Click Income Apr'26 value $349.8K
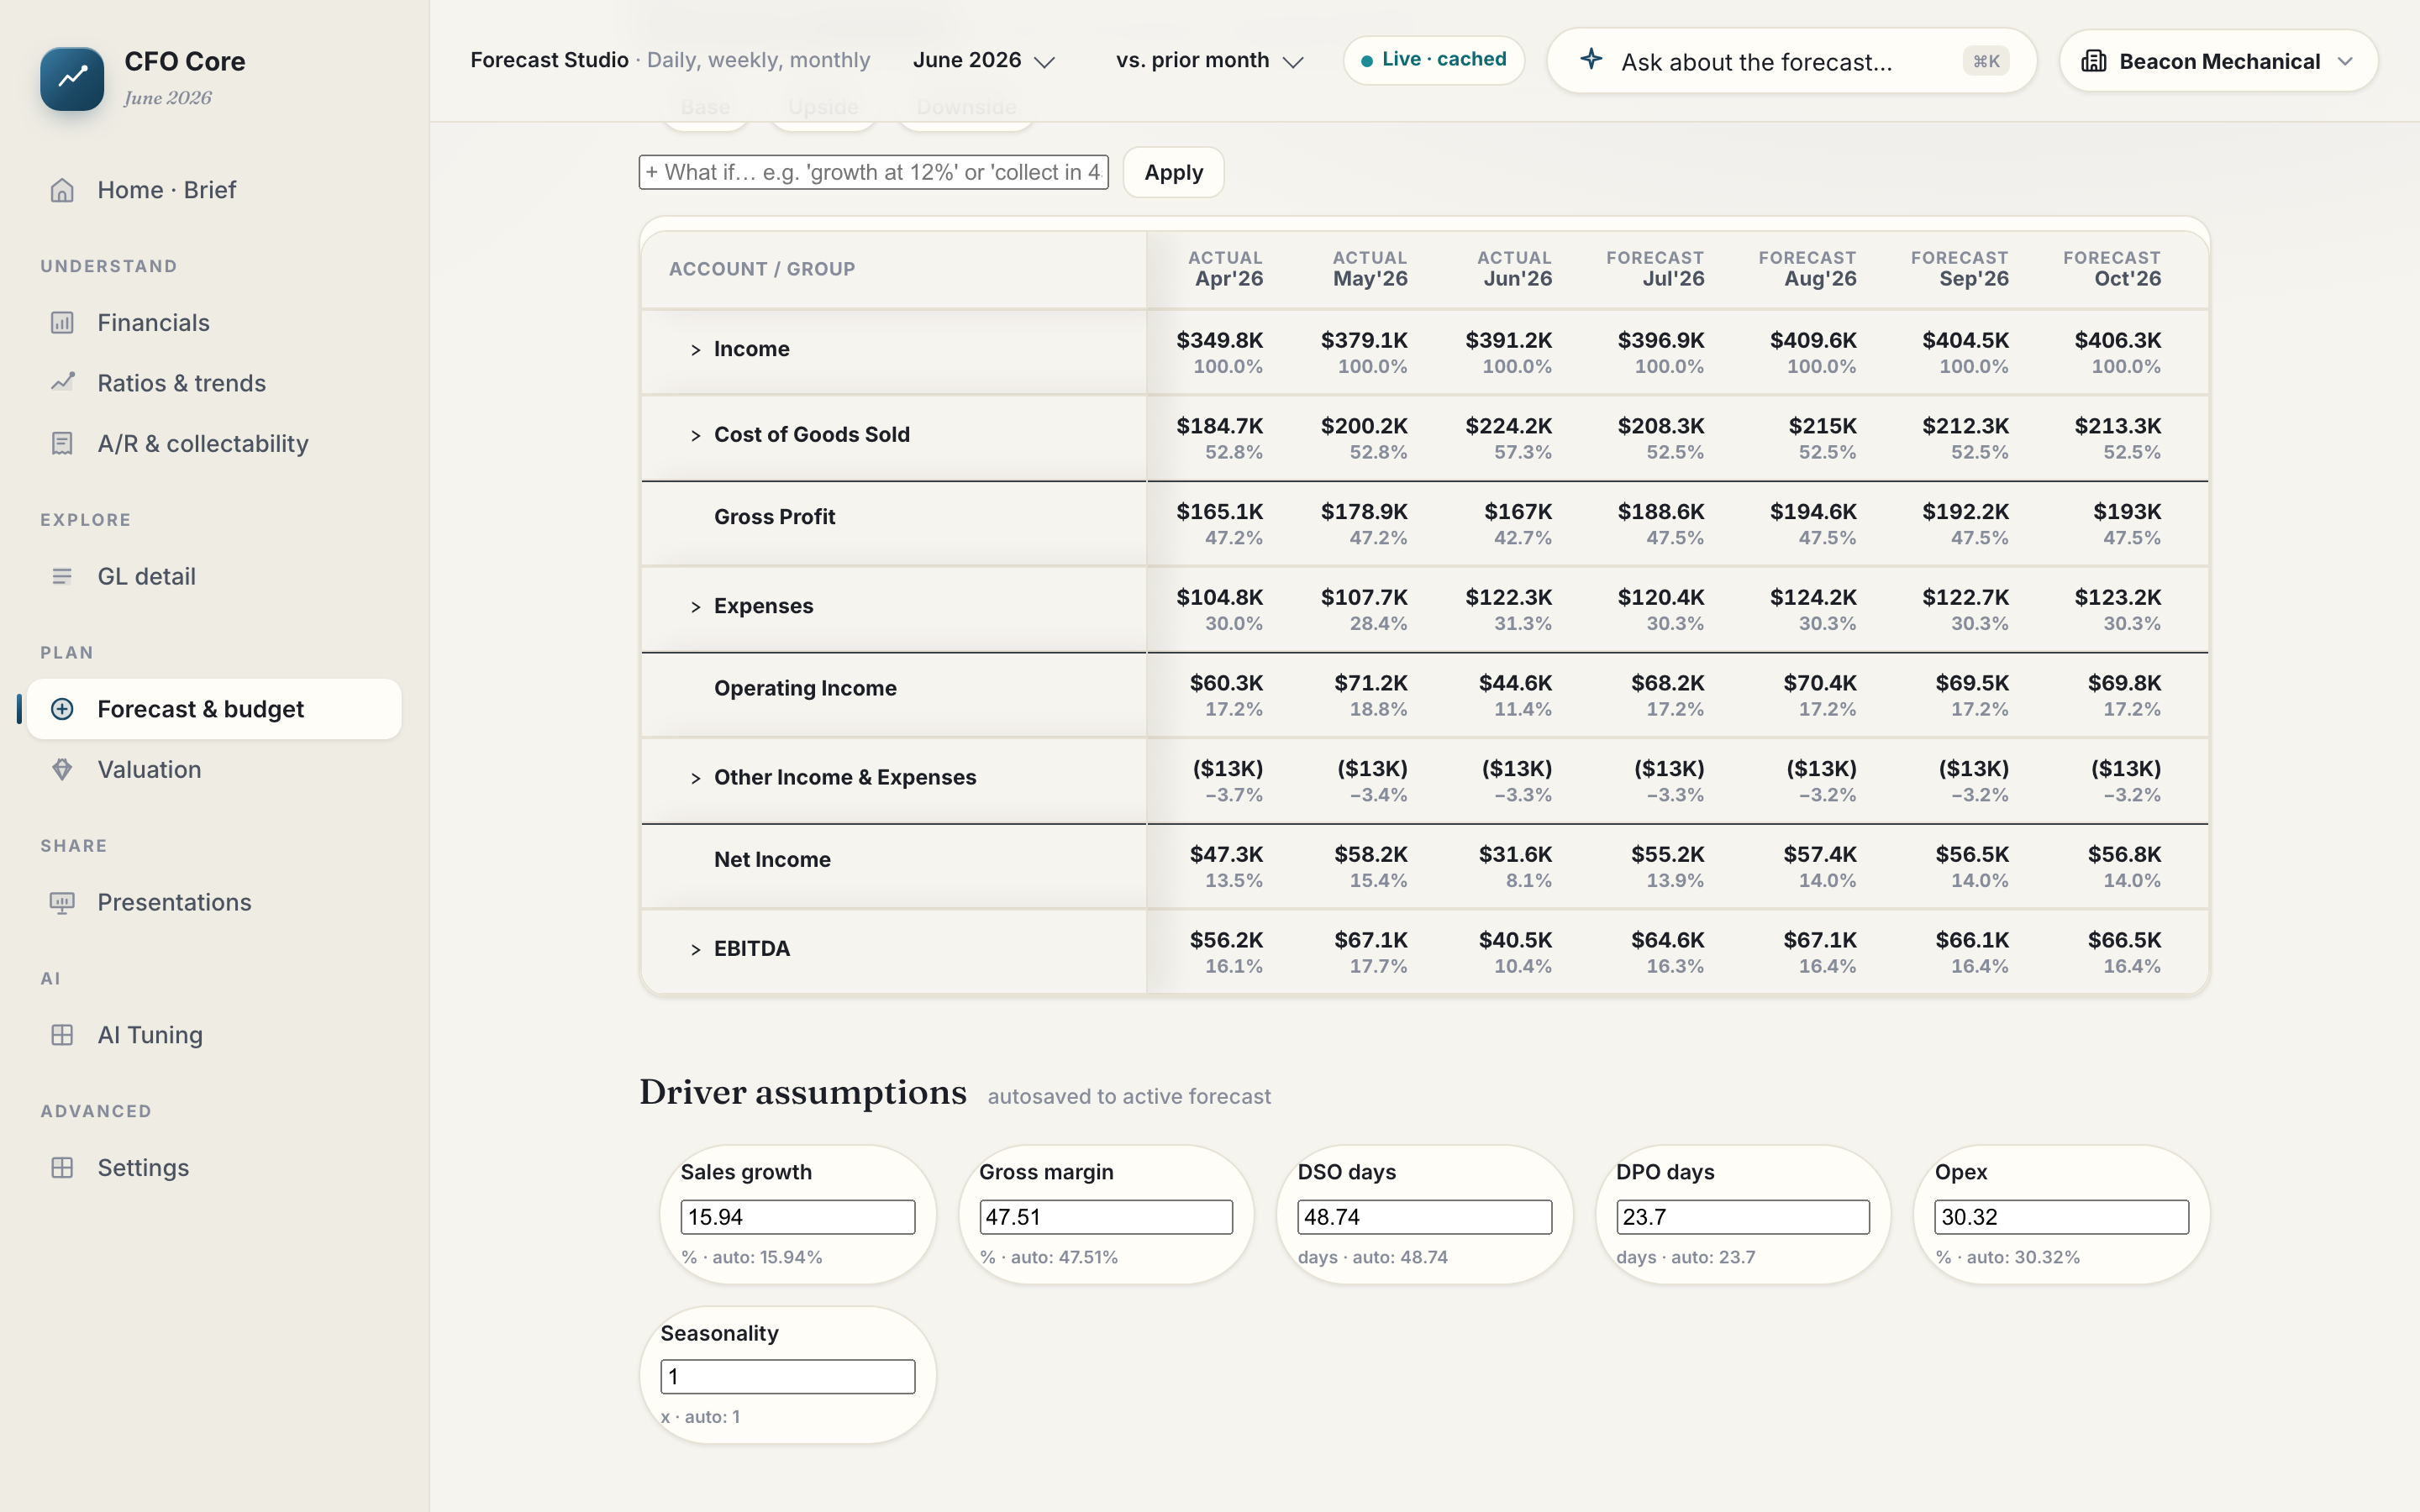This screenshot has width=2420, height=1512. [1219, 340]
